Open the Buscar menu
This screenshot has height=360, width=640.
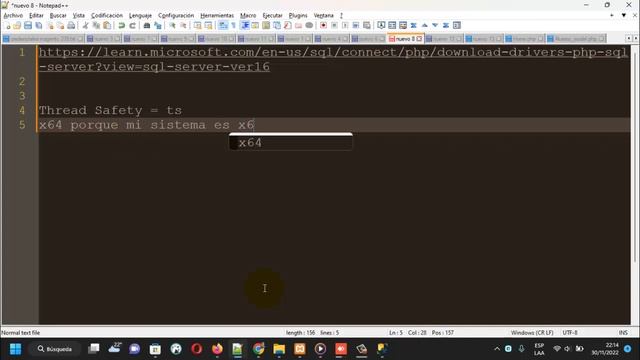pyautogui.click(x=58, y=16)
